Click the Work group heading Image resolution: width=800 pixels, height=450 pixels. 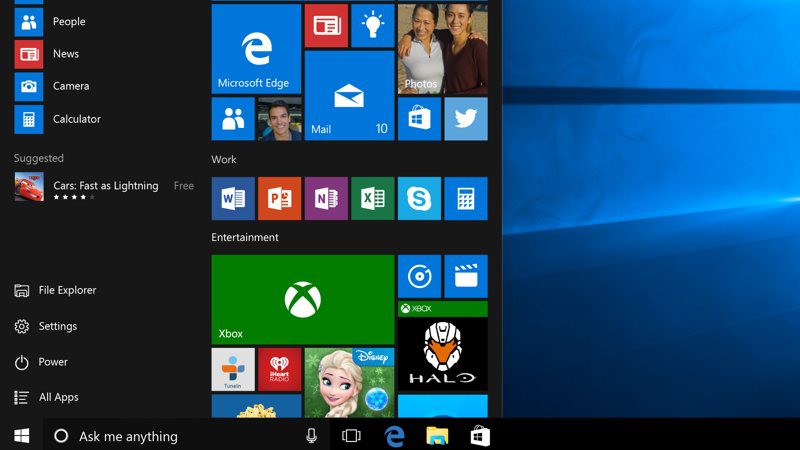(223, 160)
